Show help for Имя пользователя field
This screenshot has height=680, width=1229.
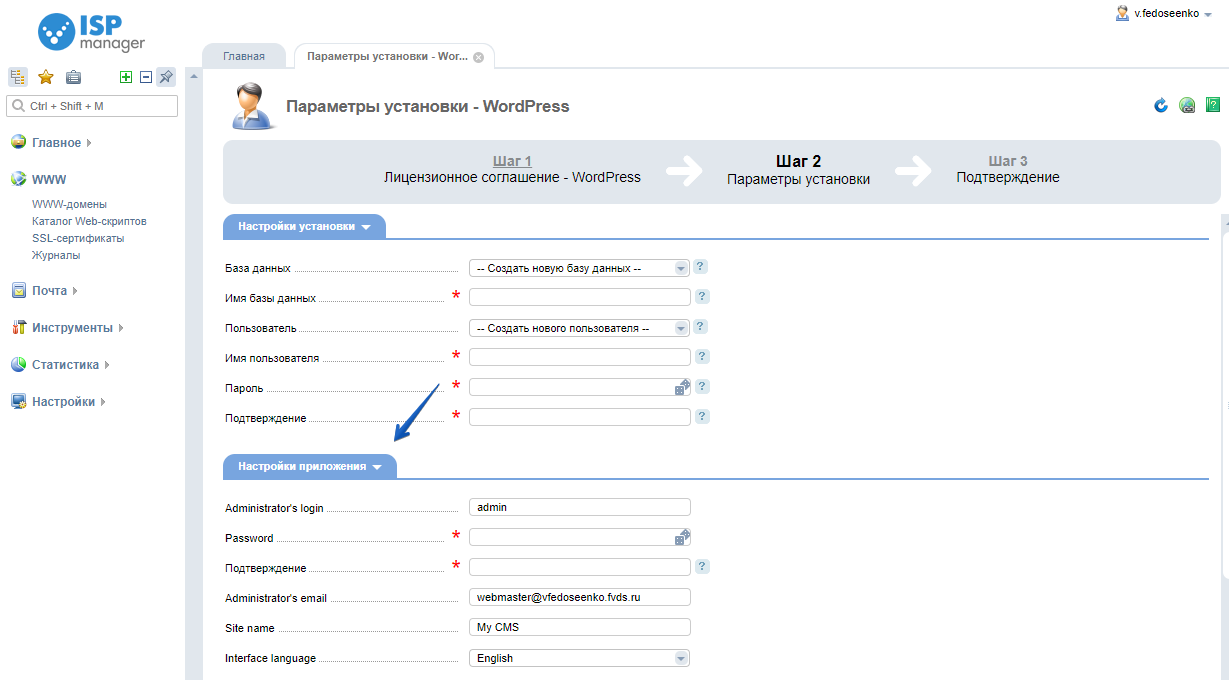702,357
